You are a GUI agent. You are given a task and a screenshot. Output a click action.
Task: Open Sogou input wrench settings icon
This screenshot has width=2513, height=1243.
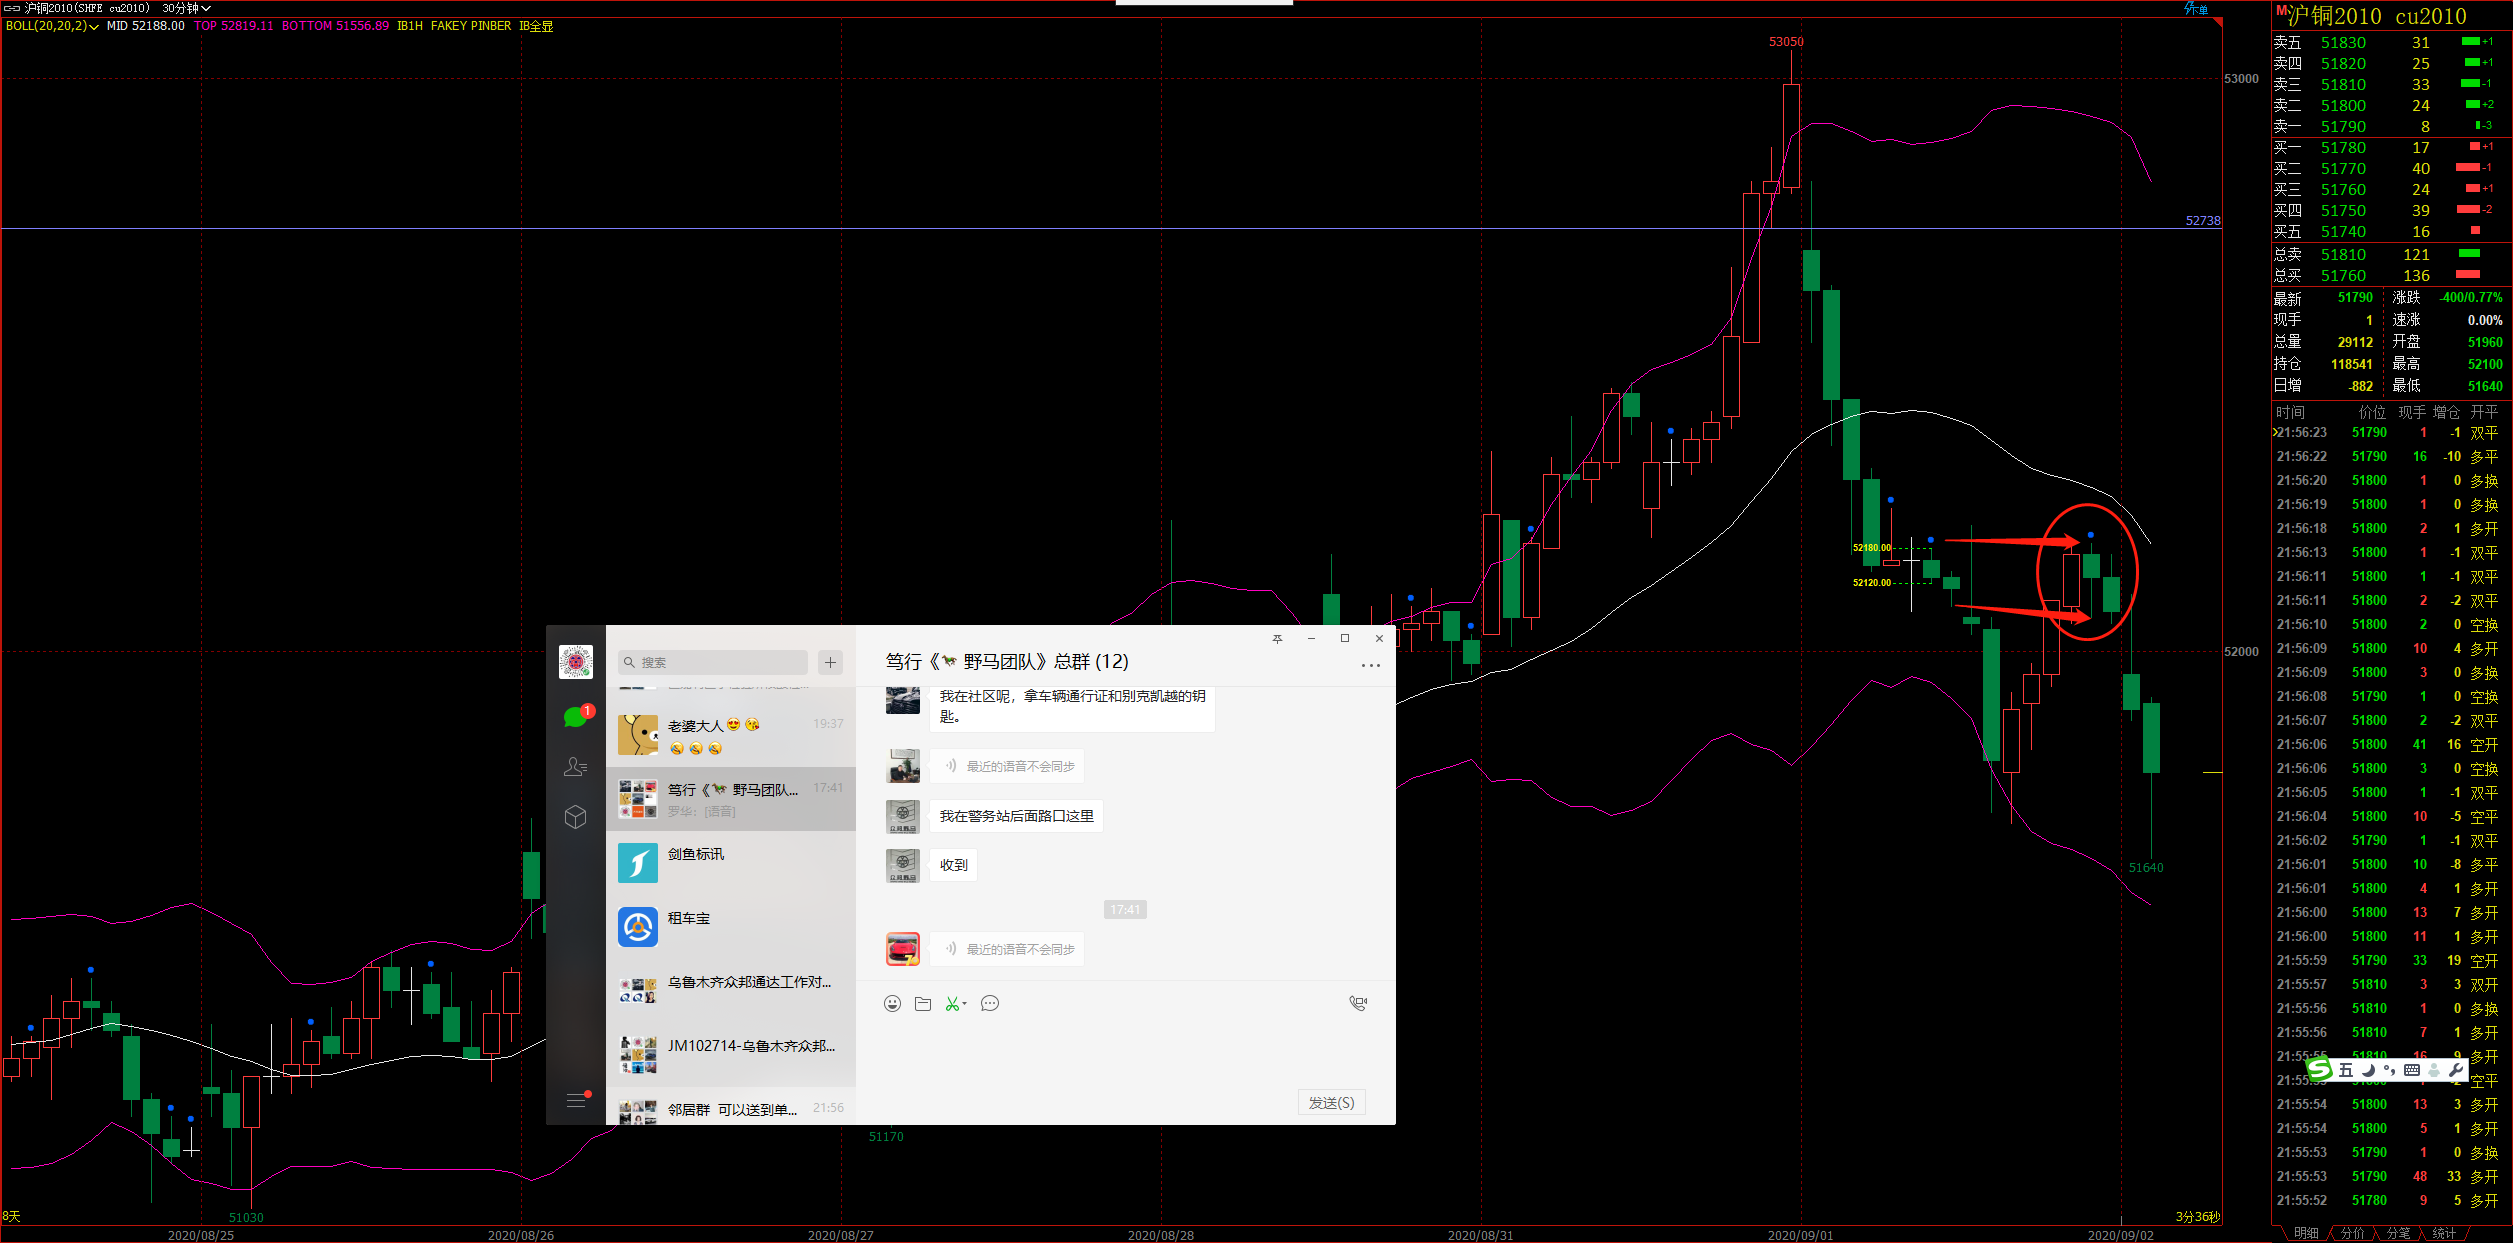pos(2456,1070)
